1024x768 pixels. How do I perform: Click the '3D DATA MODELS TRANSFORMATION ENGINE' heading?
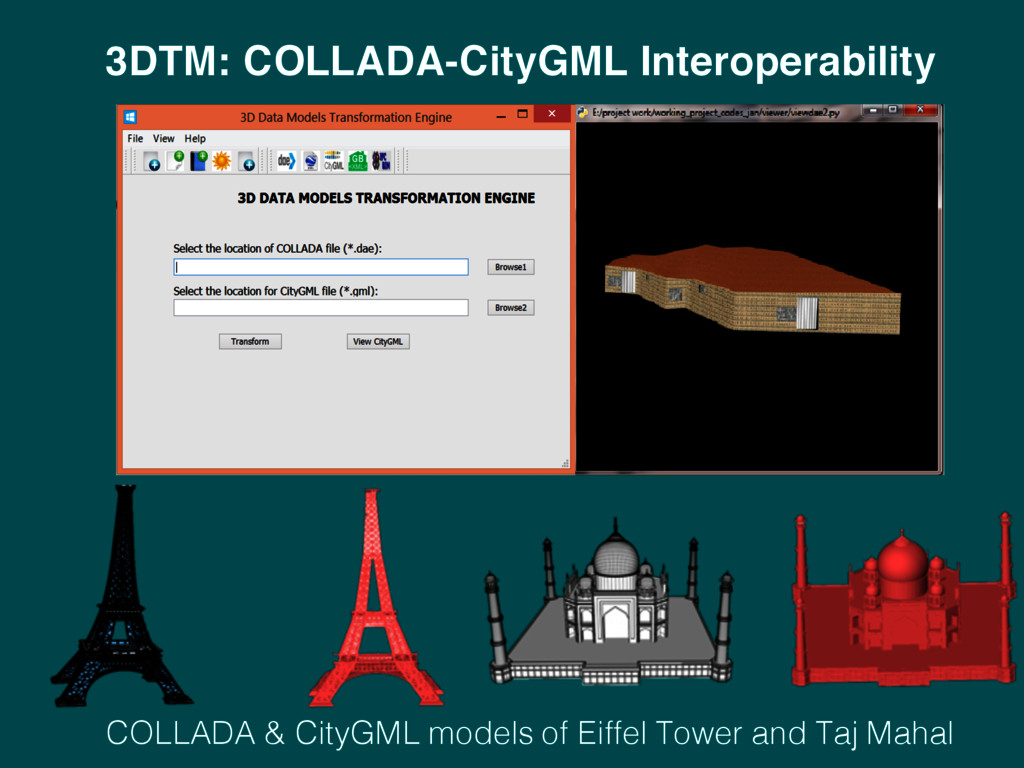tap(386, 198)
